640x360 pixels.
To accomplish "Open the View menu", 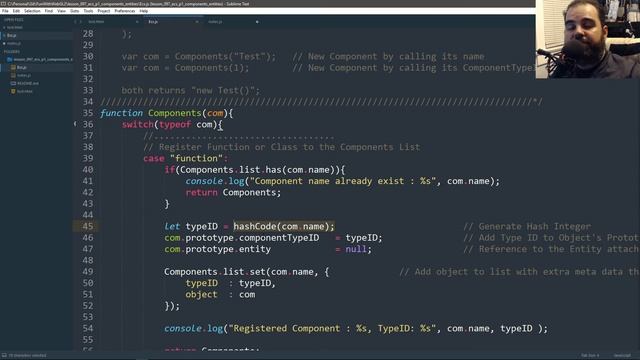I will coord(62,11).
